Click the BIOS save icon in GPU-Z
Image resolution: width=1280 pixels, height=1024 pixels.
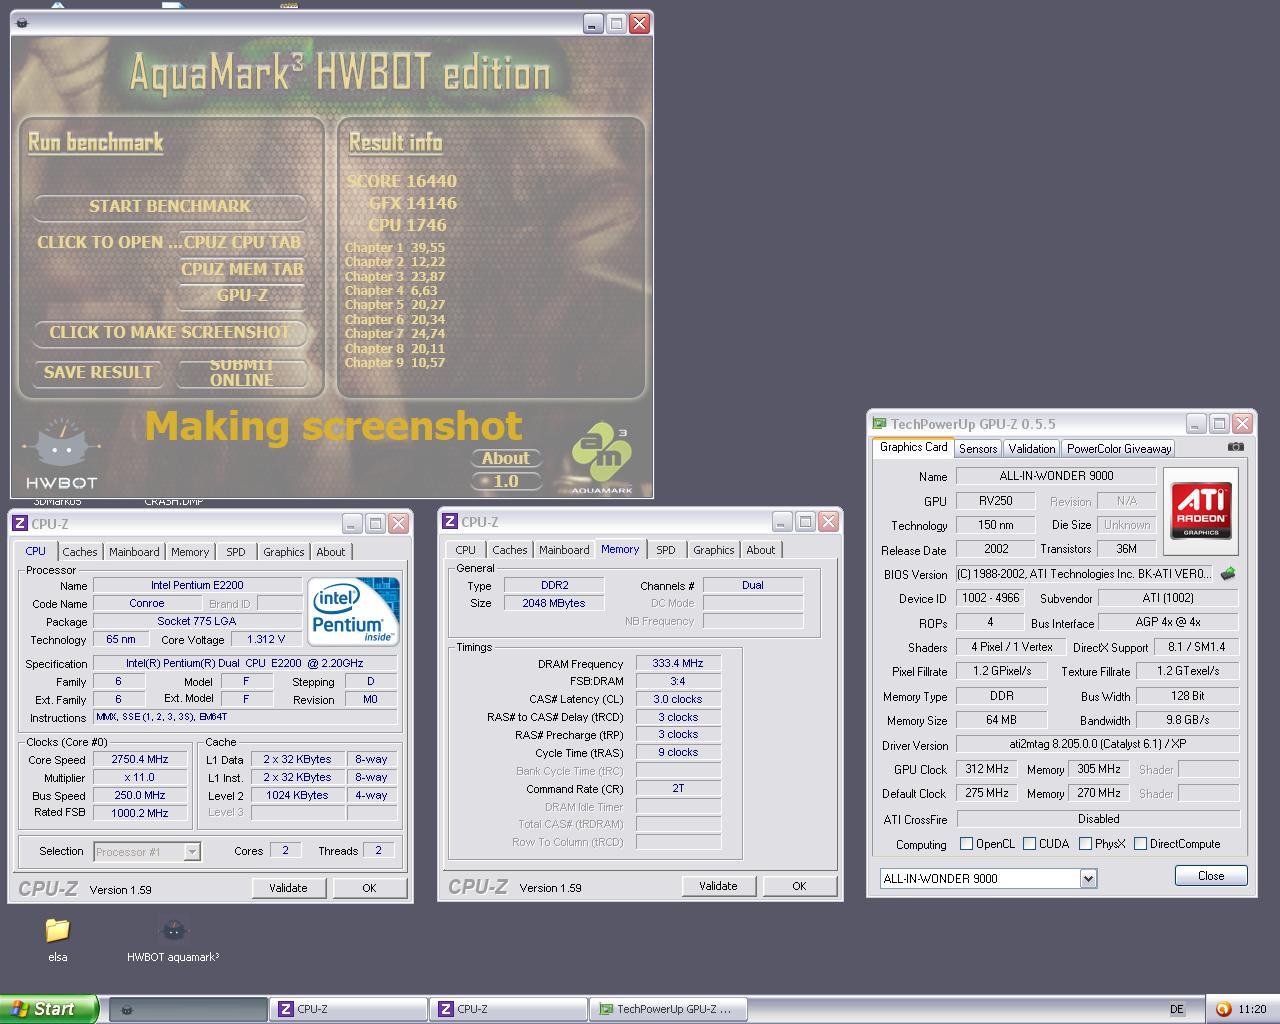click(x=1228, y=574)
